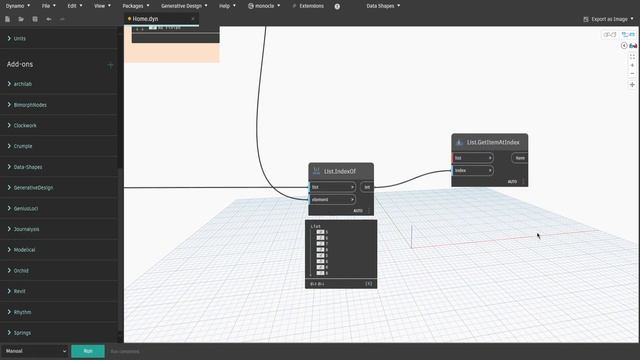Open the Packages menu
The image size is (640, 360).
136,6
